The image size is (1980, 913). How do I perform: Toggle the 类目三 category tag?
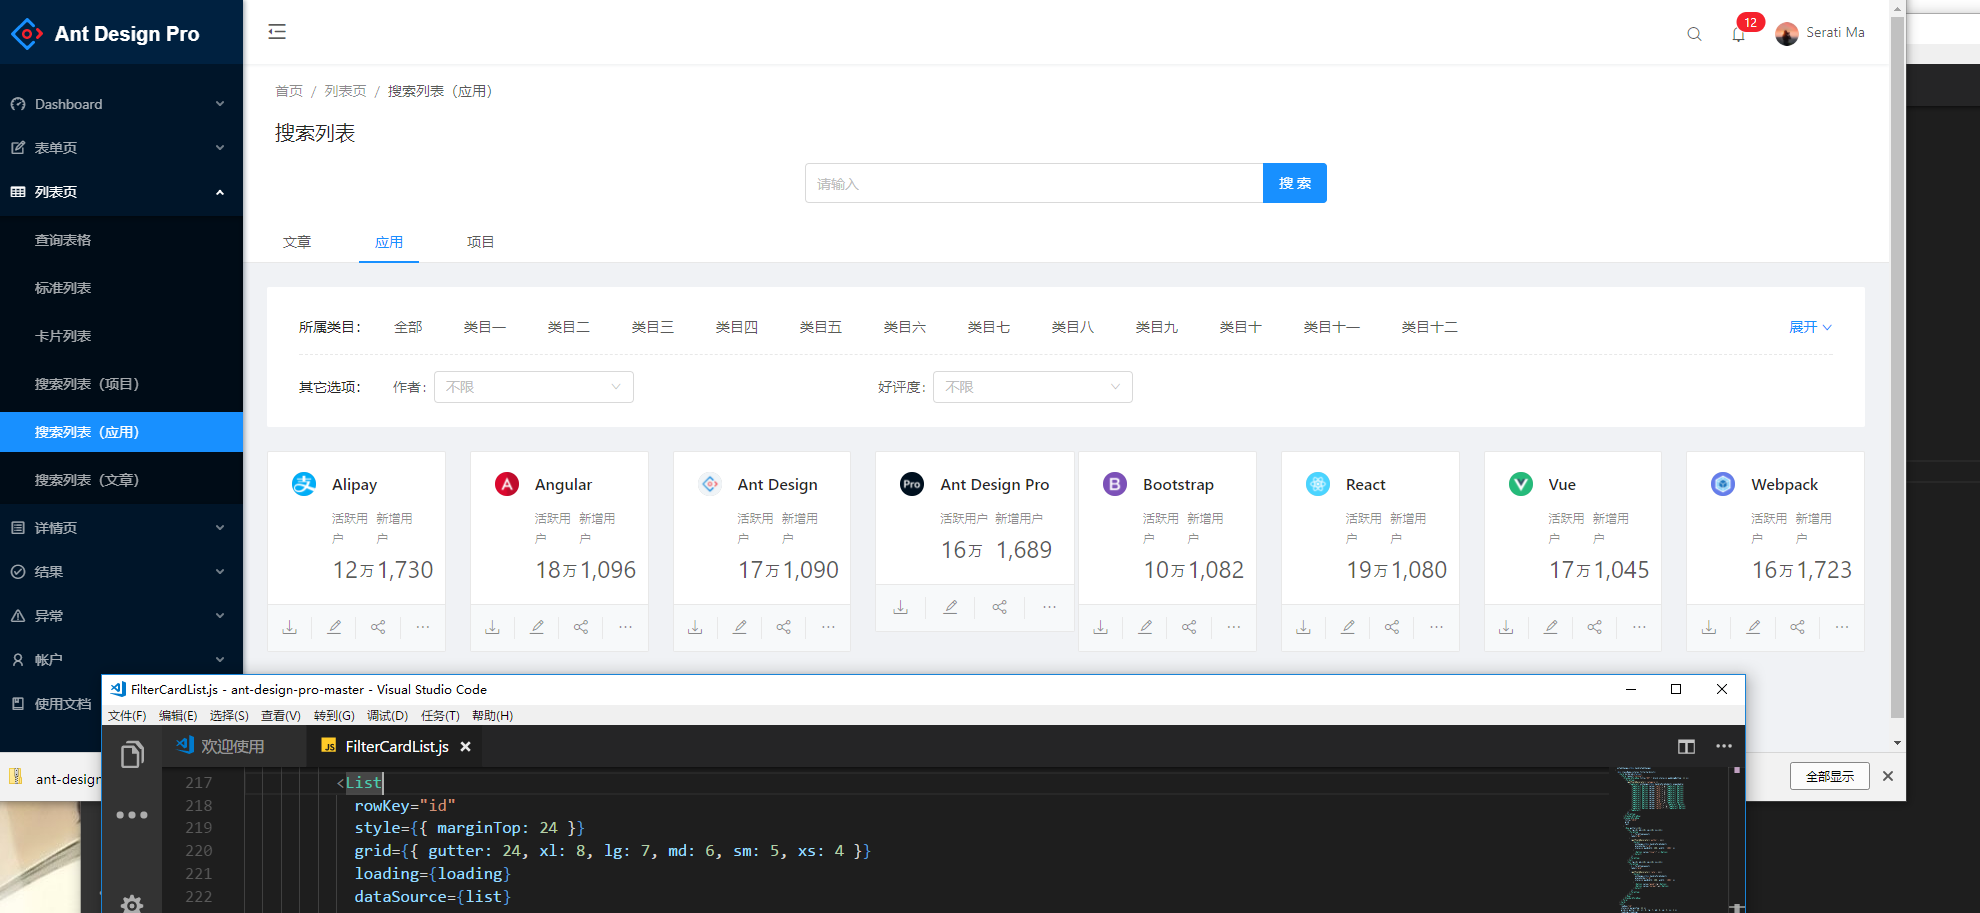tap(653, 327)
